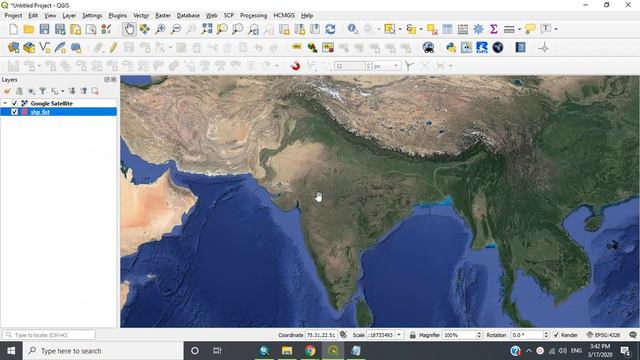Open Google Chrome from the taskbar
The height and width of the screenshot is (360, 640).
pos(310,351)
